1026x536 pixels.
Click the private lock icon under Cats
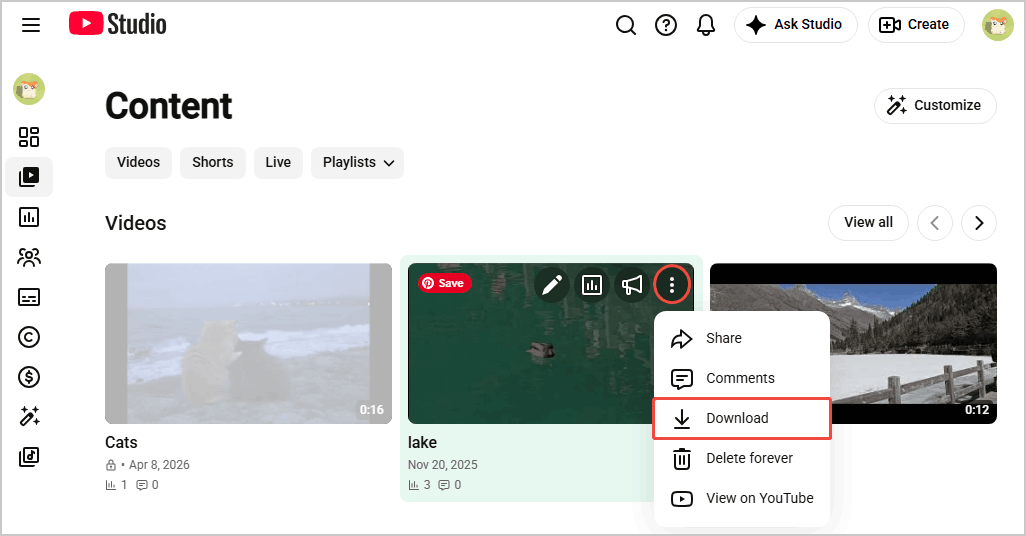(x=111, y=465)
